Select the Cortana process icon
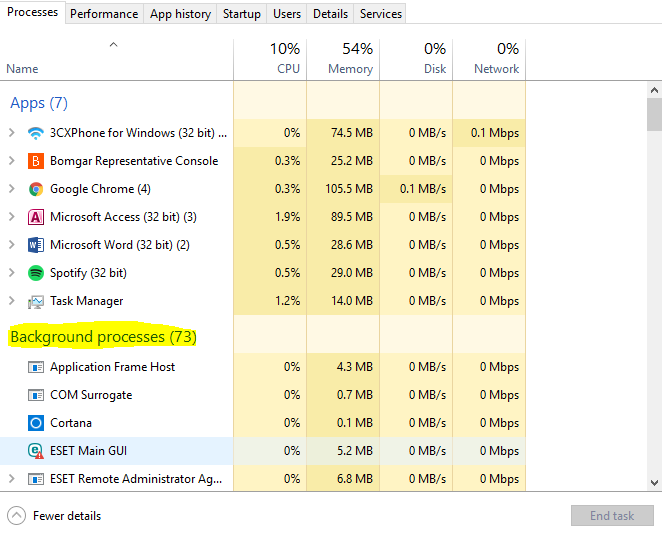Viewport: 662px width, 533px height. [36, 423]
